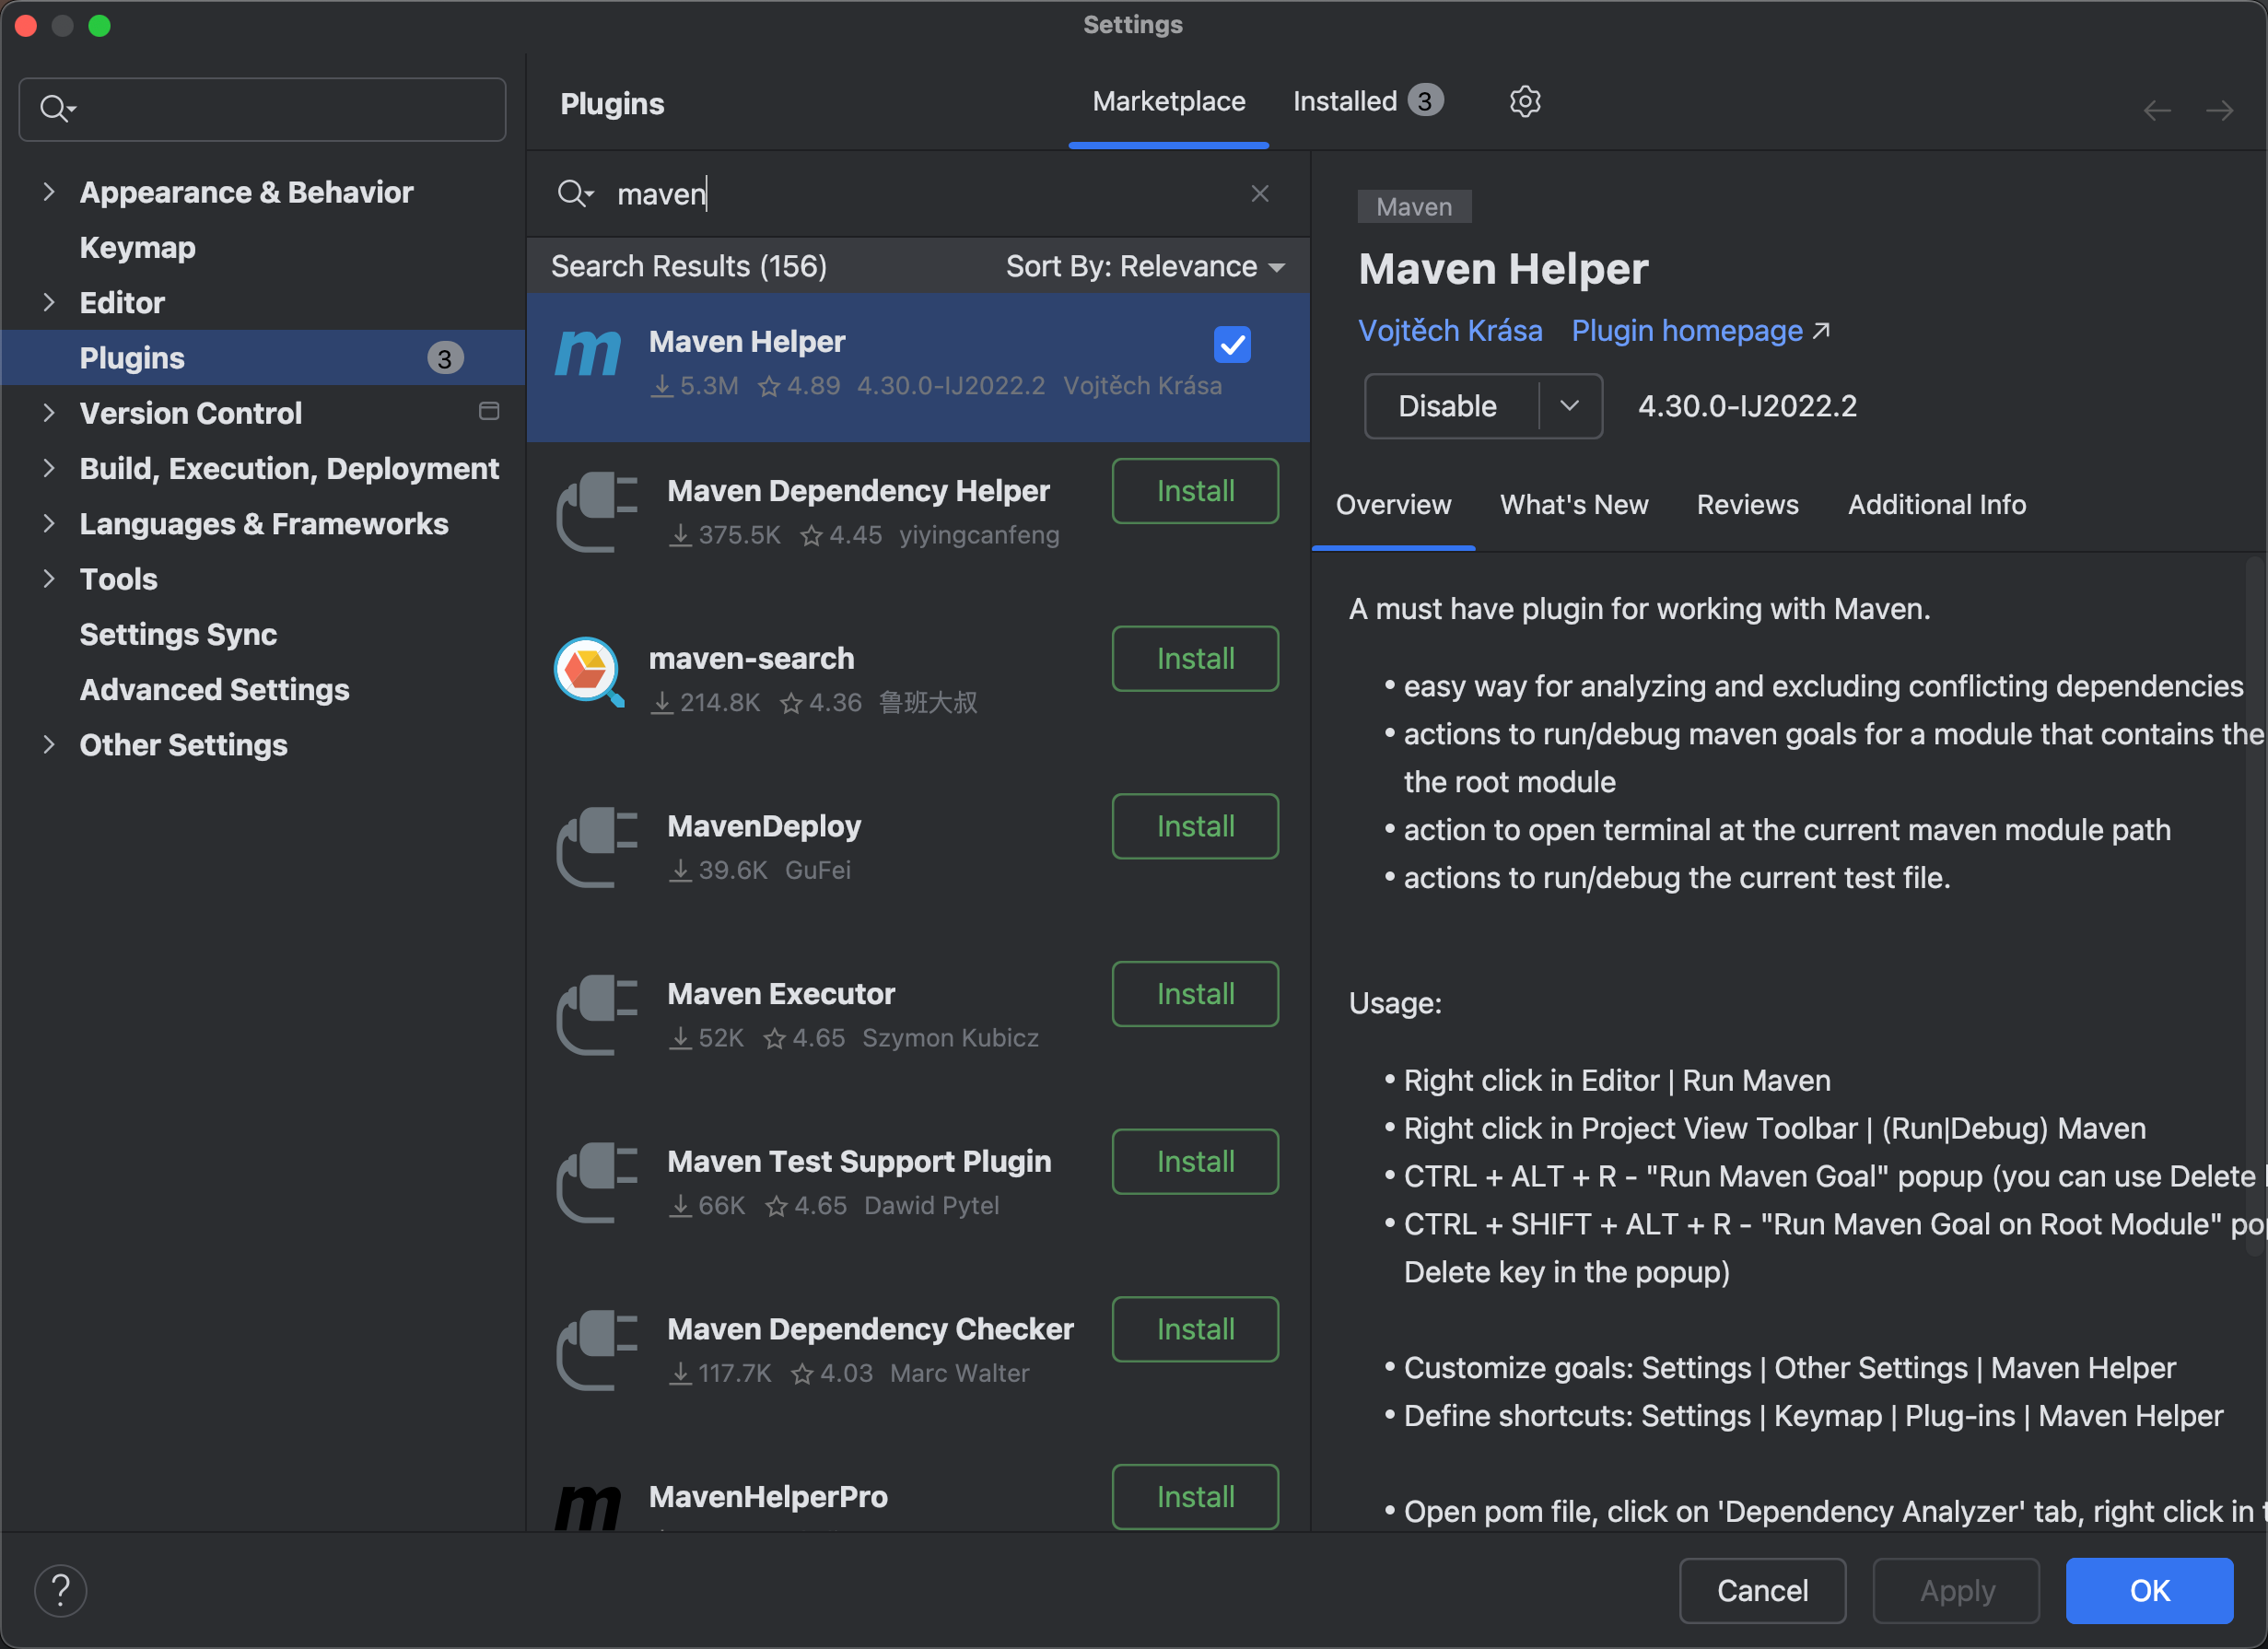Click the Maven category tag
The height and width of the screenshot is (1649, 2268).
(1414, 207)
